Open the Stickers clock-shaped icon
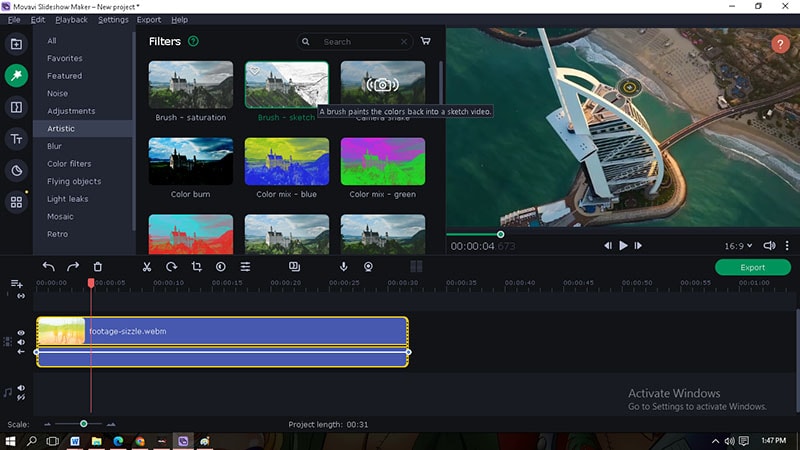The width and height of the screenshot is (800, 450). tap(16, 170)
